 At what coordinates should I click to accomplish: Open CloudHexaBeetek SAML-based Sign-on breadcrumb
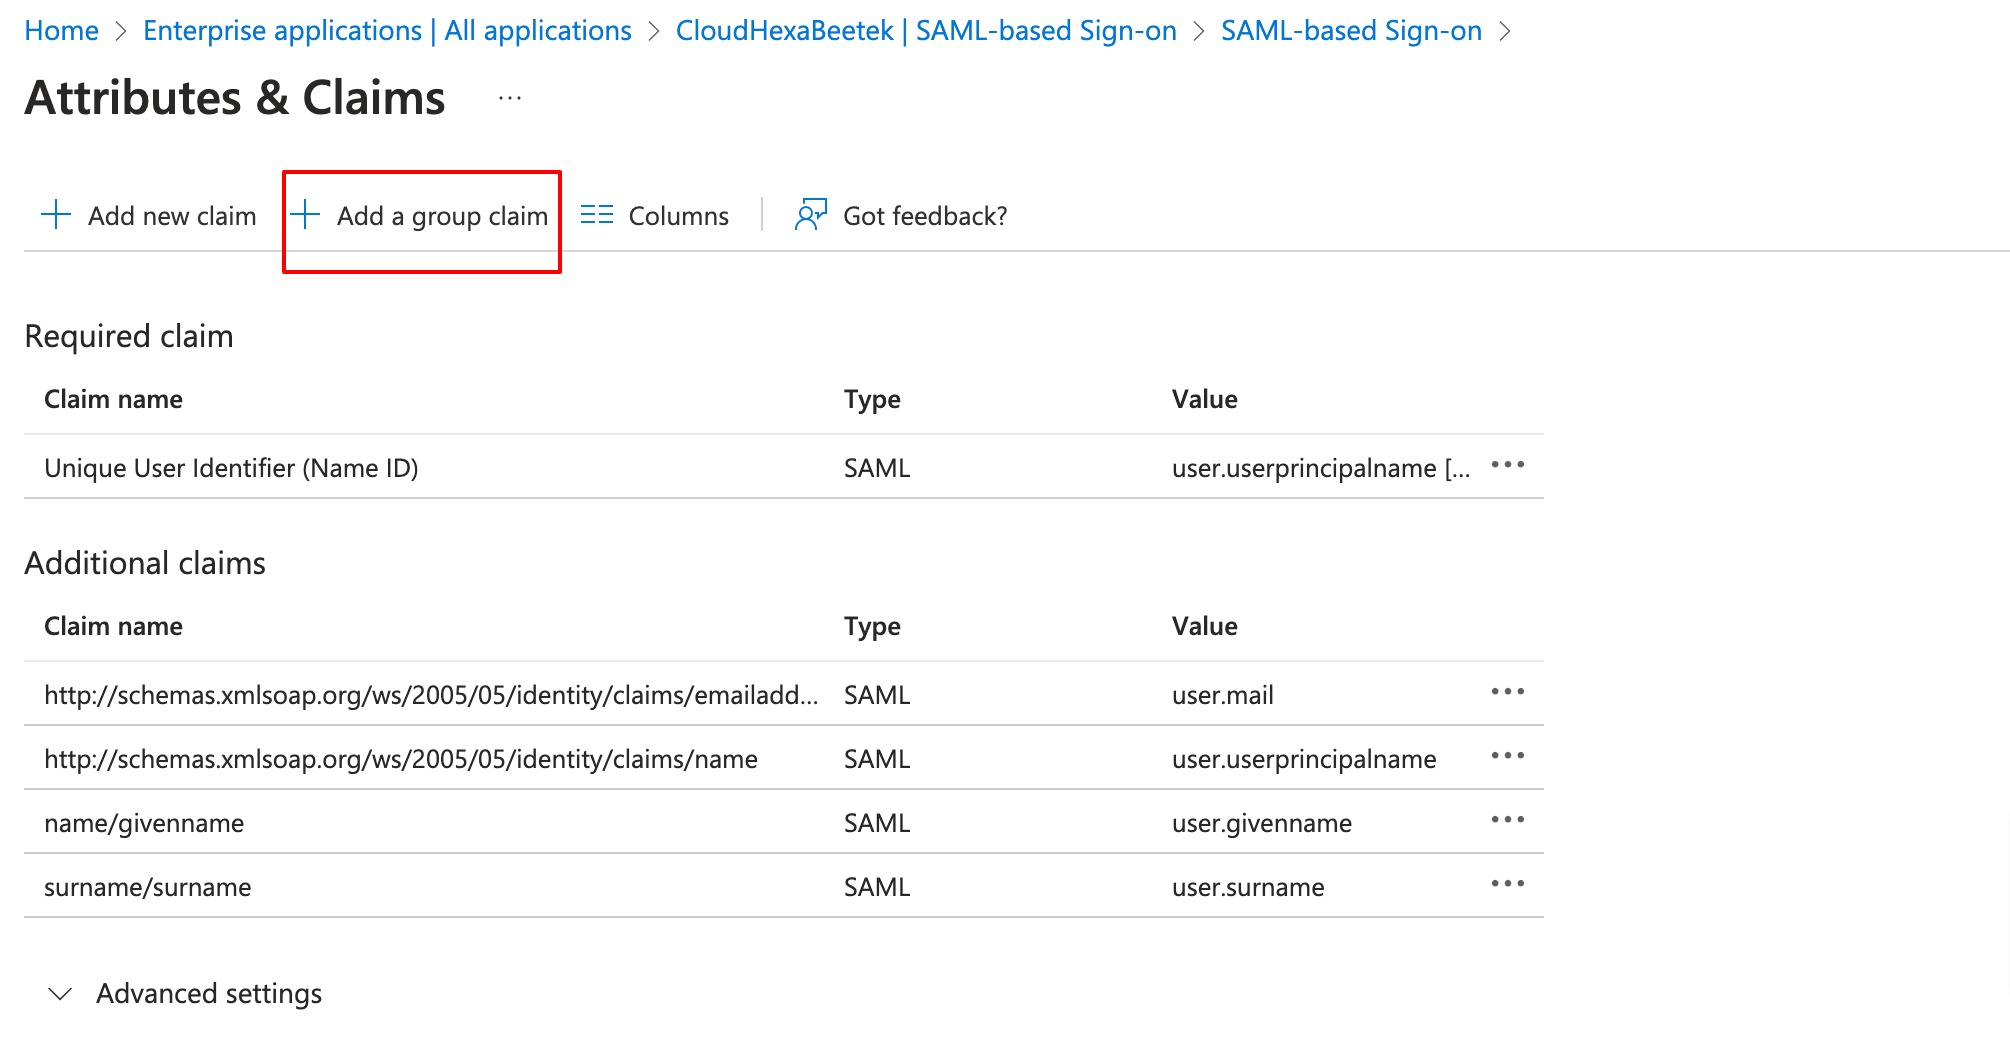925,31
